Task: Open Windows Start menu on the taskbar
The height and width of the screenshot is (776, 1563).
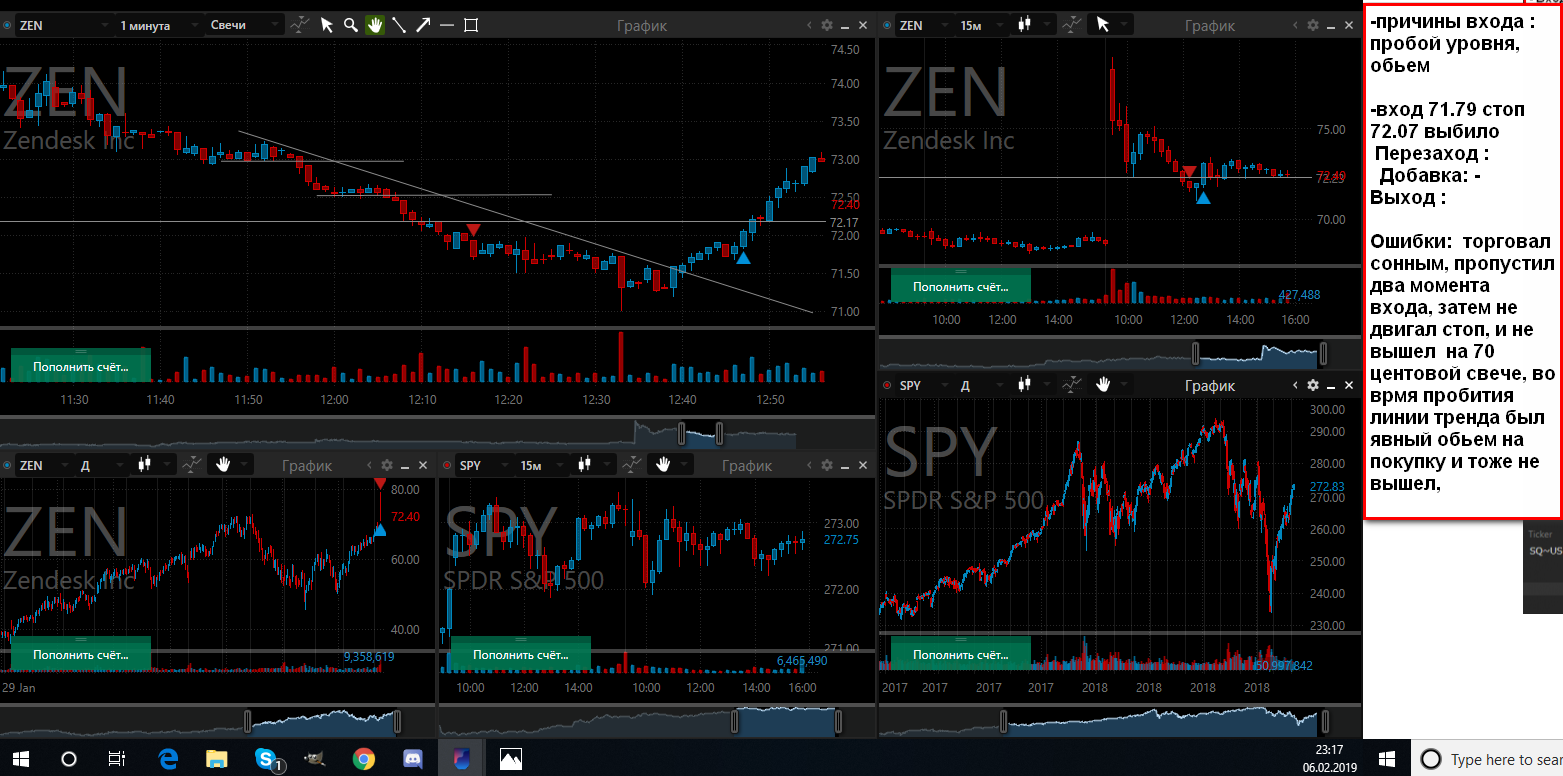Action: (x=20, y=759)
